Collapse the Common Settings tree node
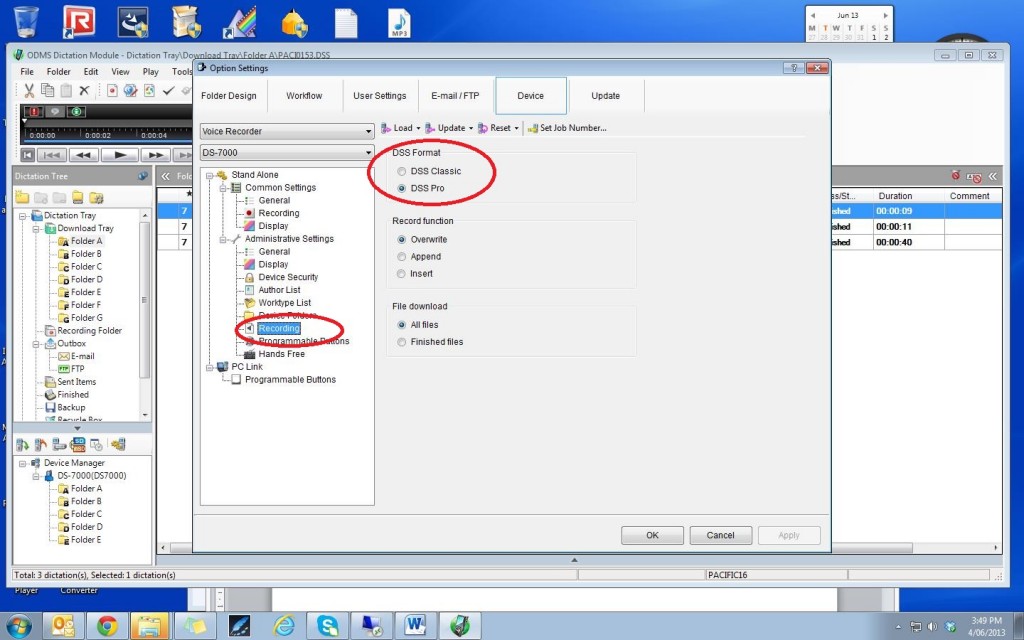 tap(223, 187)
